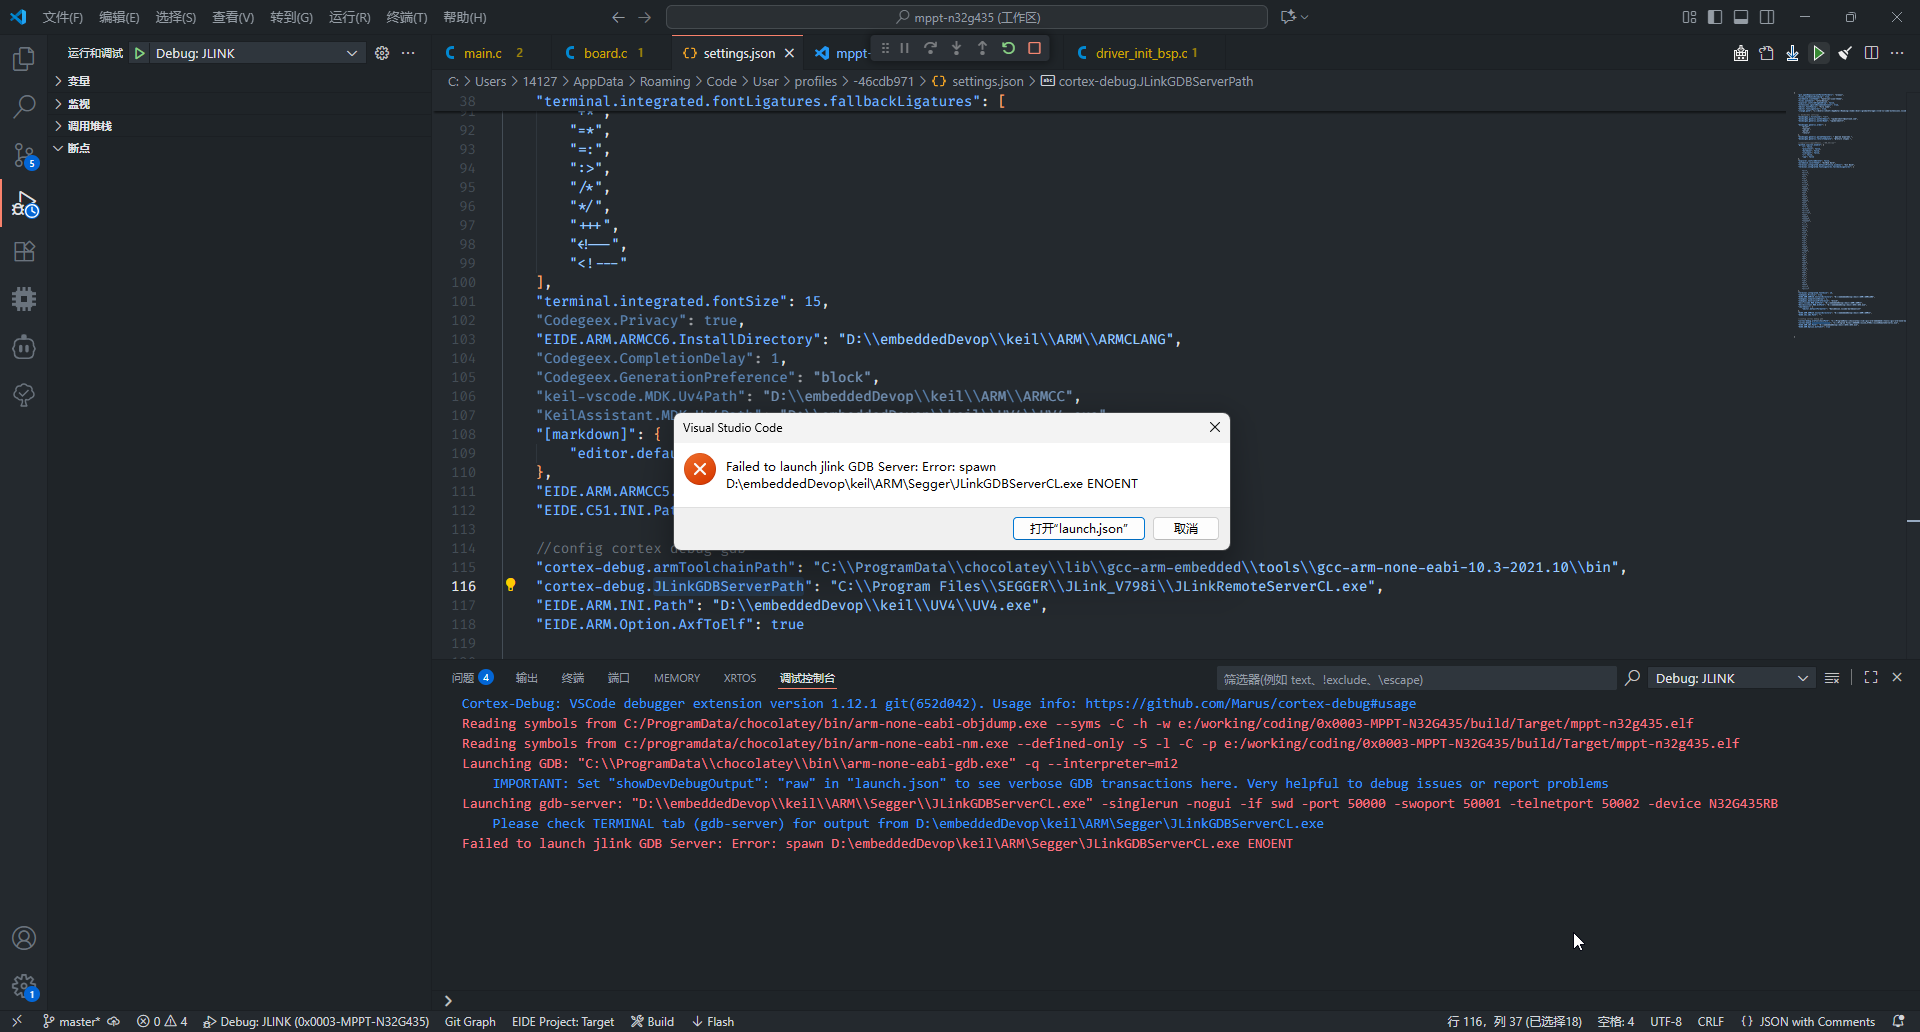Maximize the panel size
The height and width of the screenshot is (1032, 1920).
(1870, 678)
